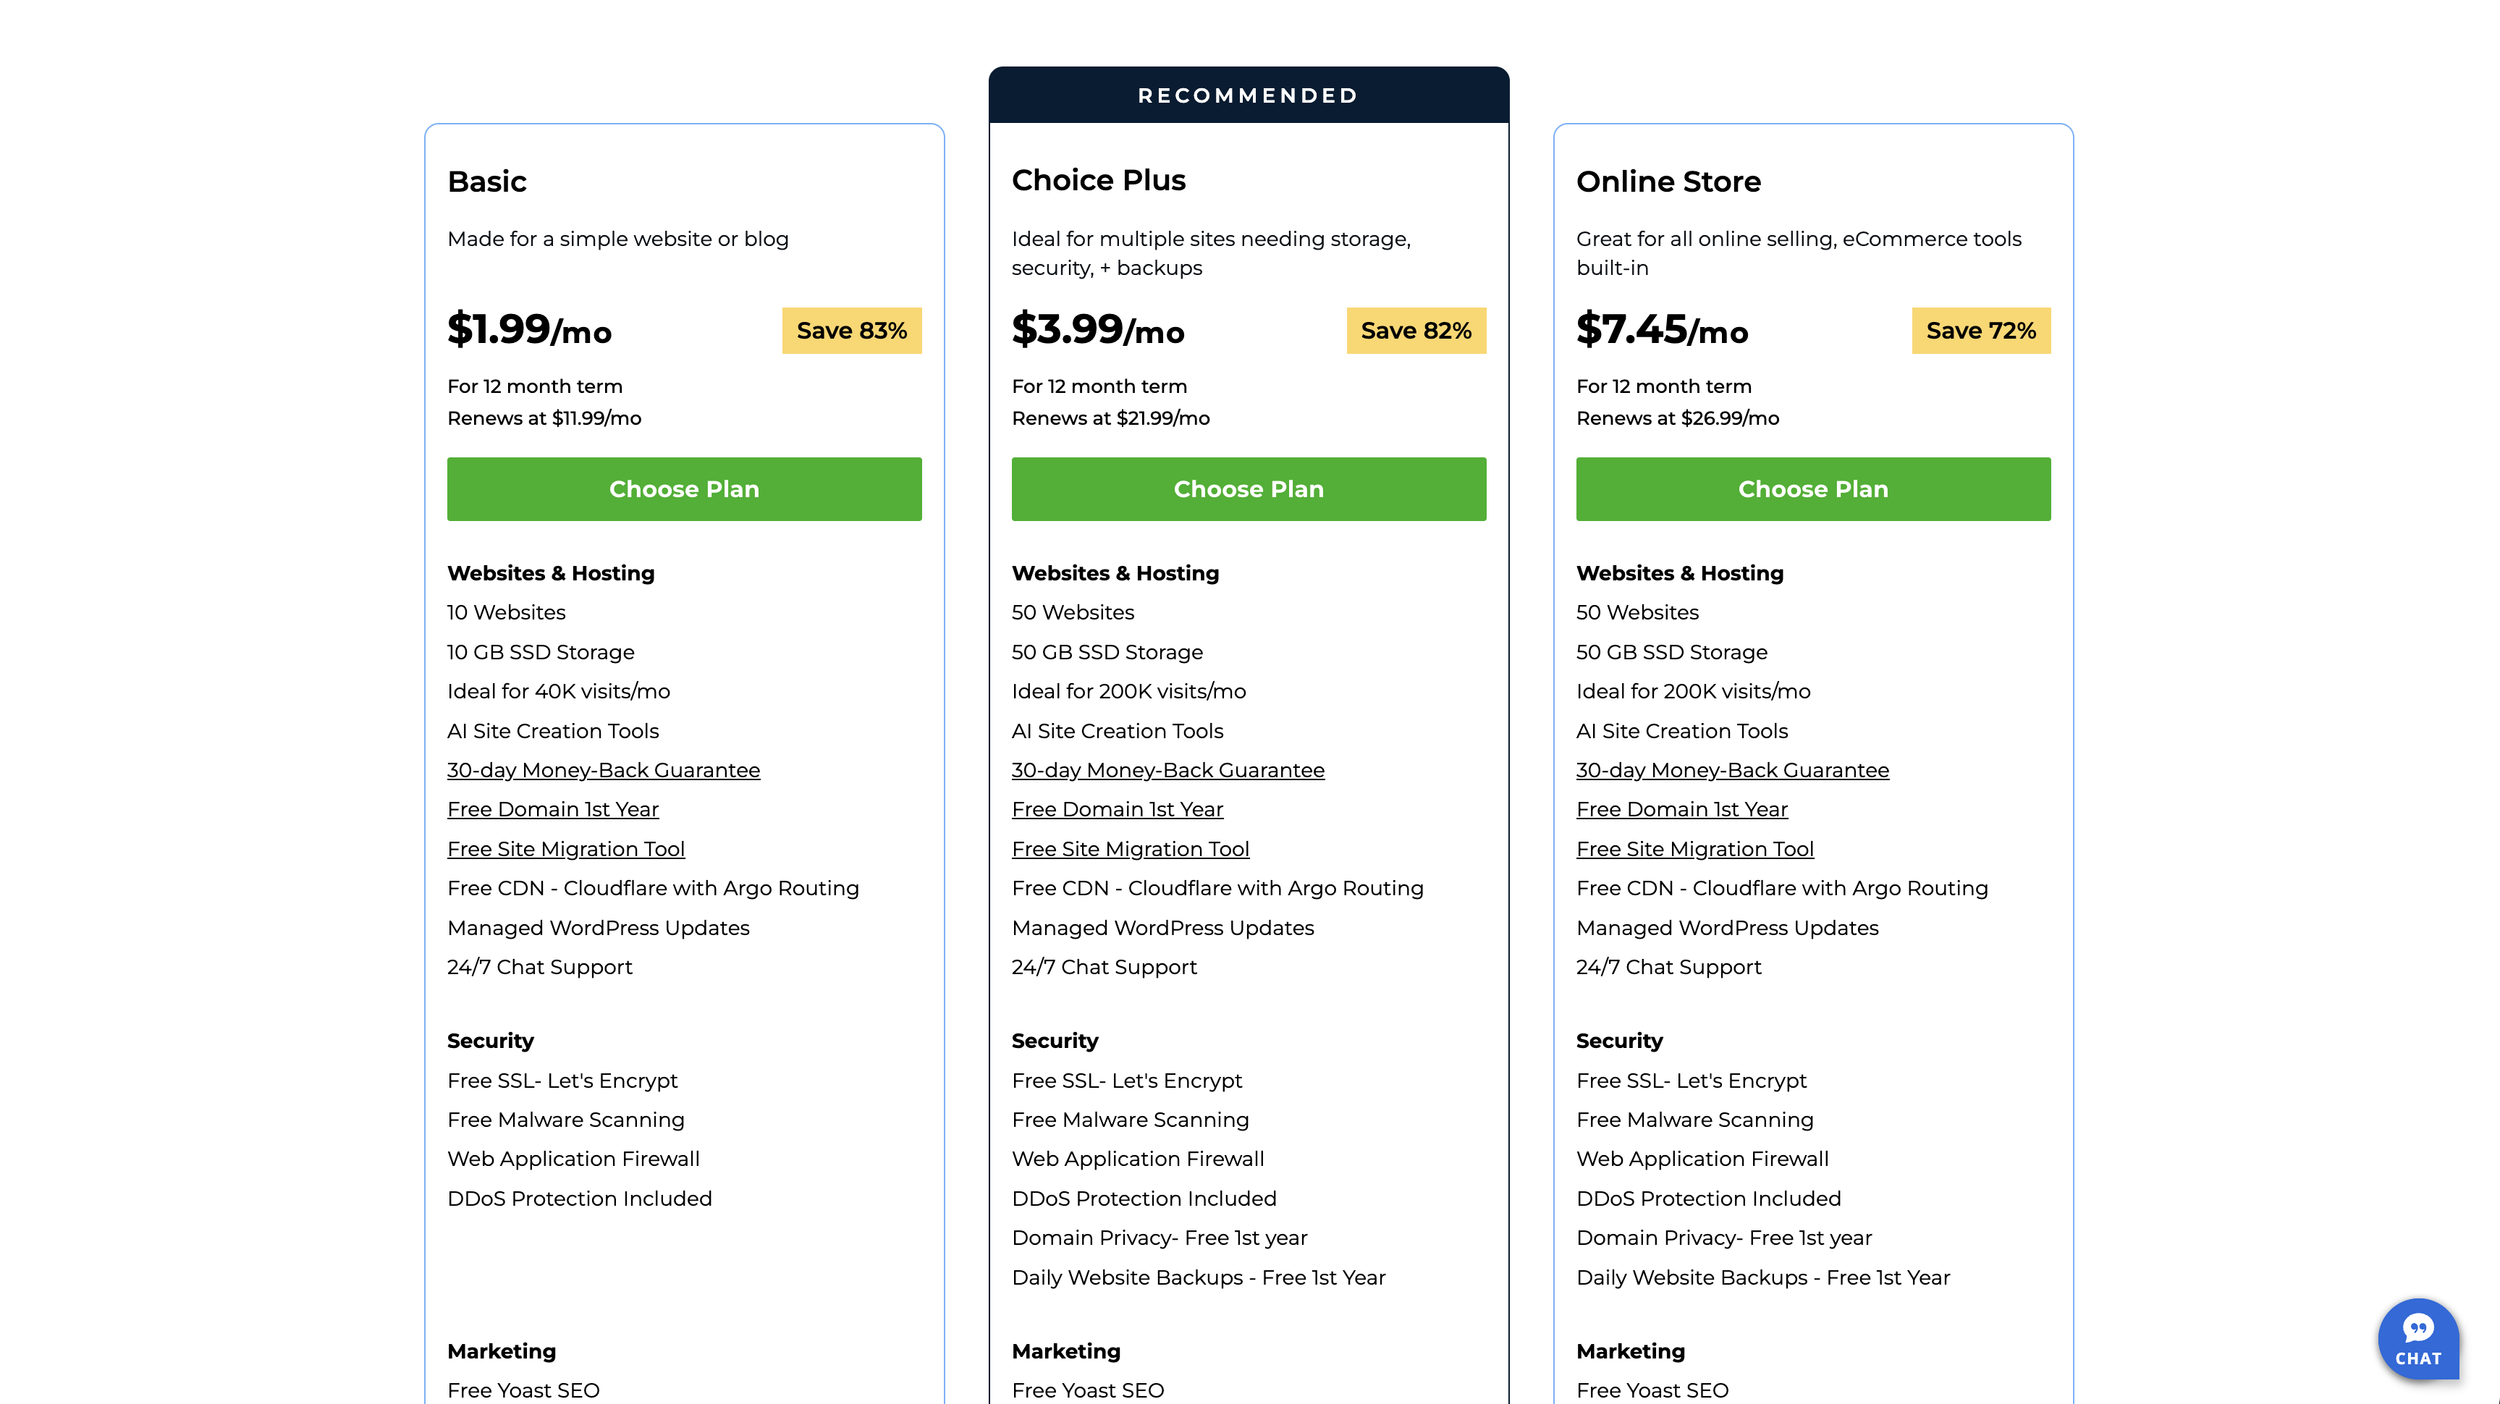2500x1404 pixels.
Task: Click the RECOMMENDED banner above Choice Plus
Action: pyautogui.click(x=1248, y=96)
